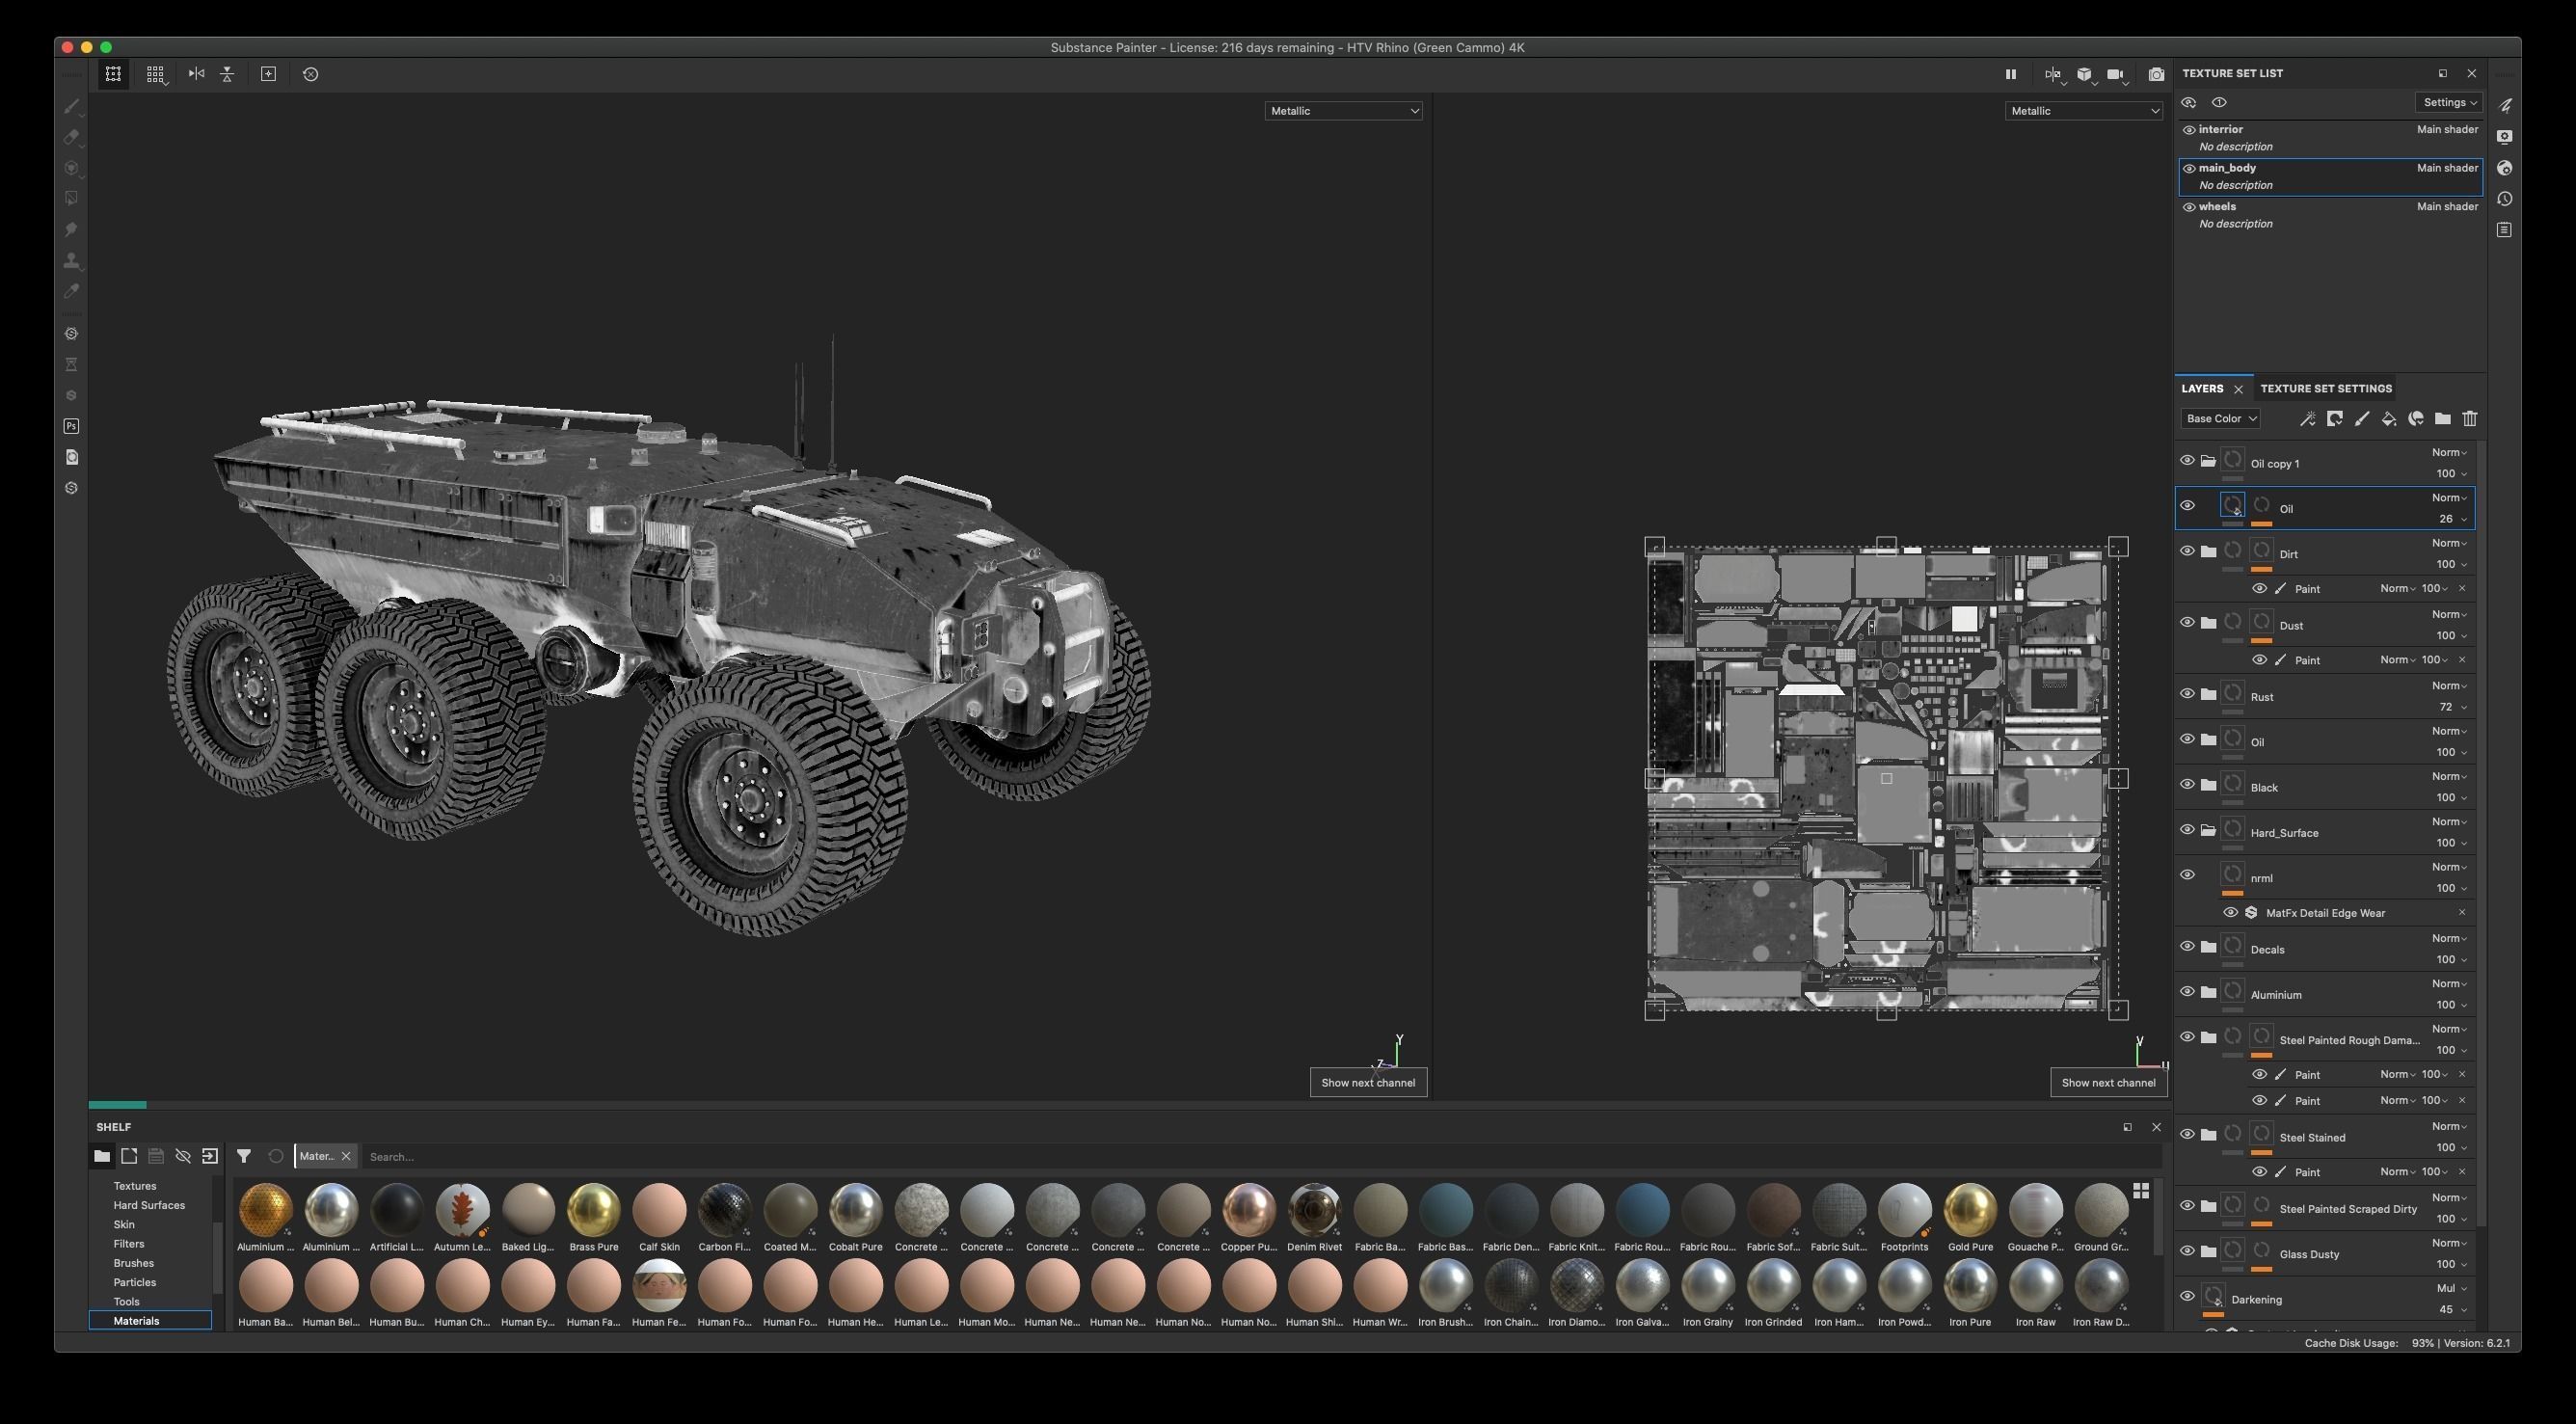Open the Textures shelf category

pos(135,1186)
